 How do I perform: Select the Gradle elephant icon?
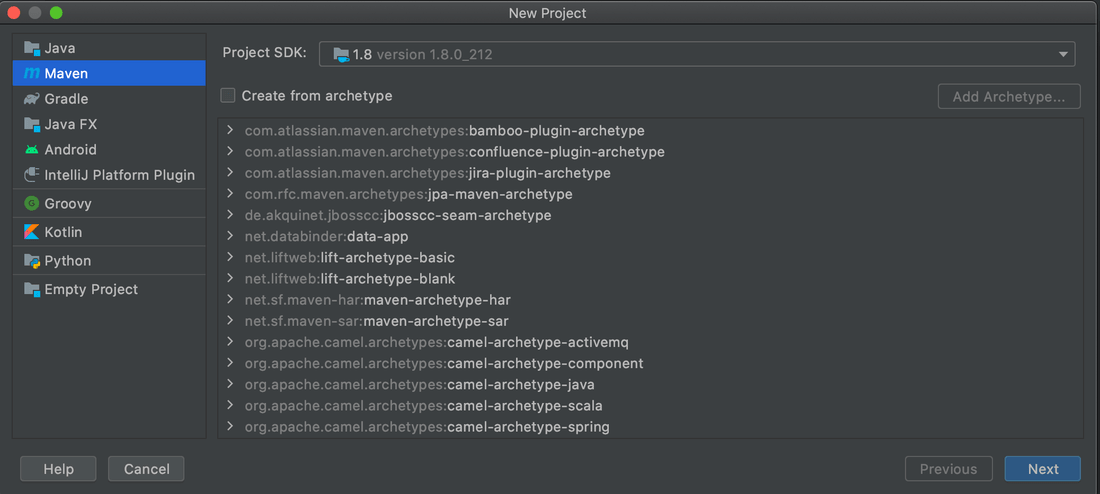32,99
